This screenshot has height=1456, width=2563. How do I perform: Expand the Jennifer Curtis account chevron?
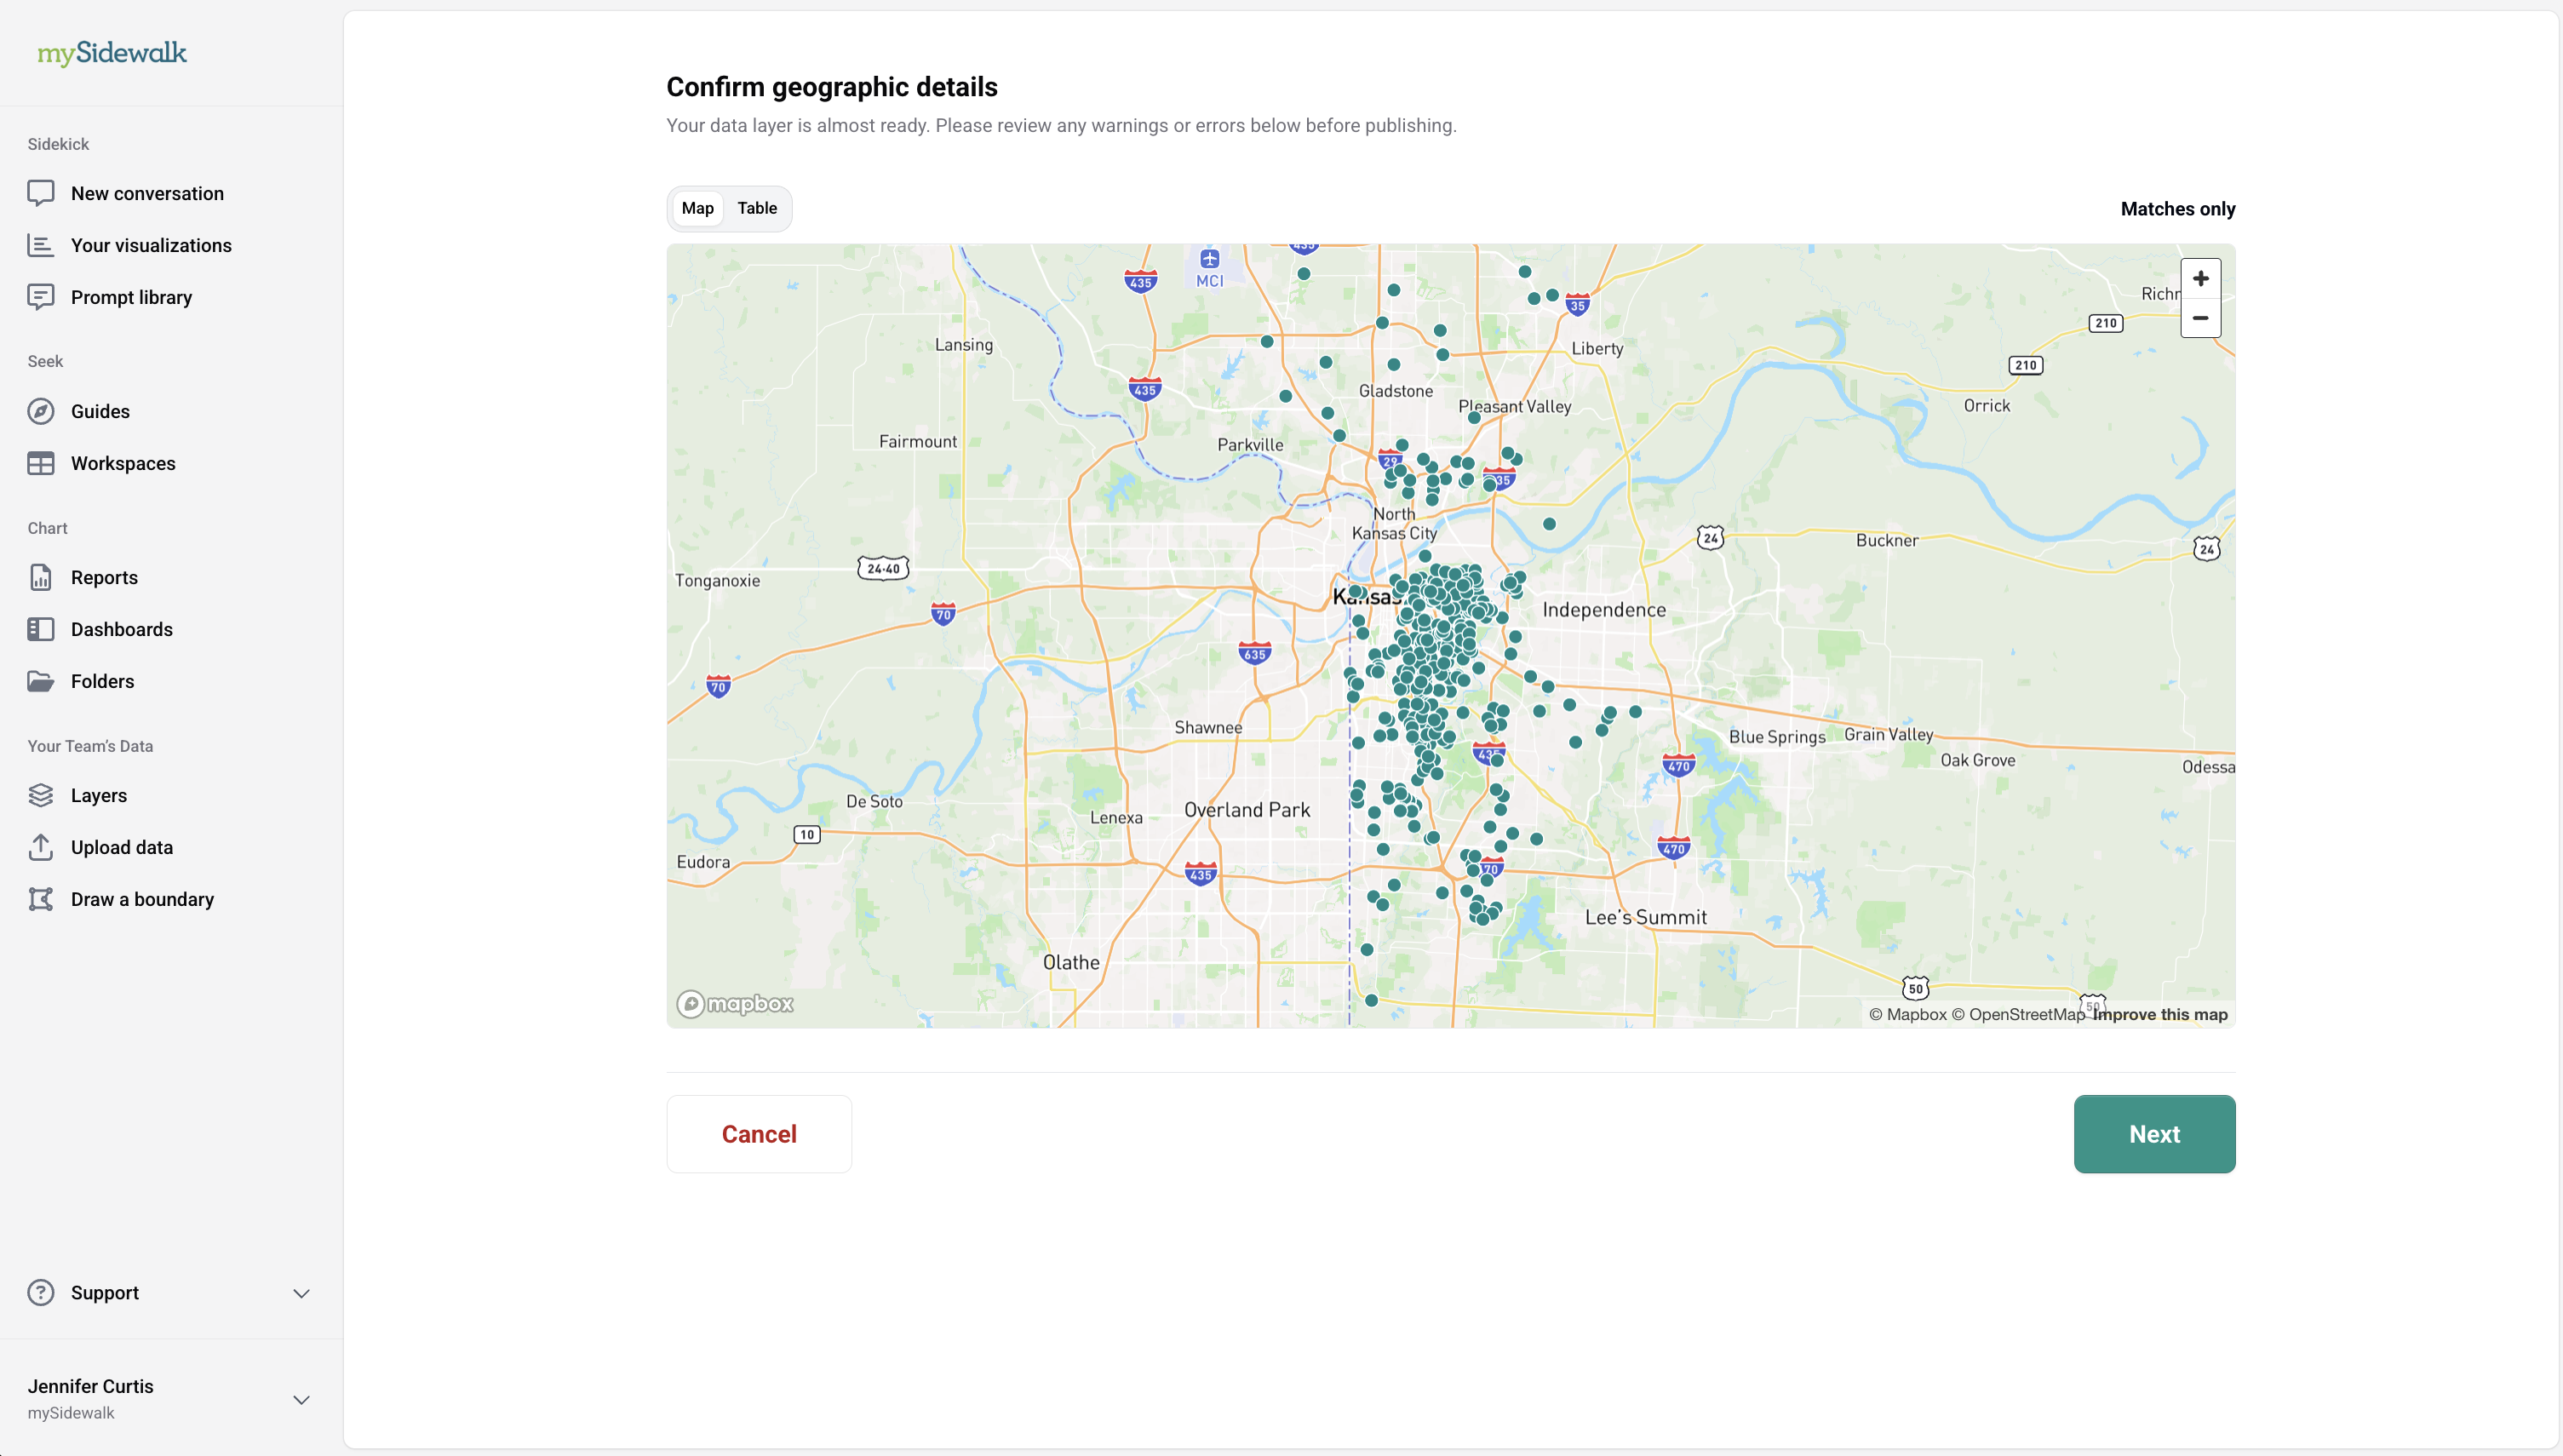coord(301,1399)
